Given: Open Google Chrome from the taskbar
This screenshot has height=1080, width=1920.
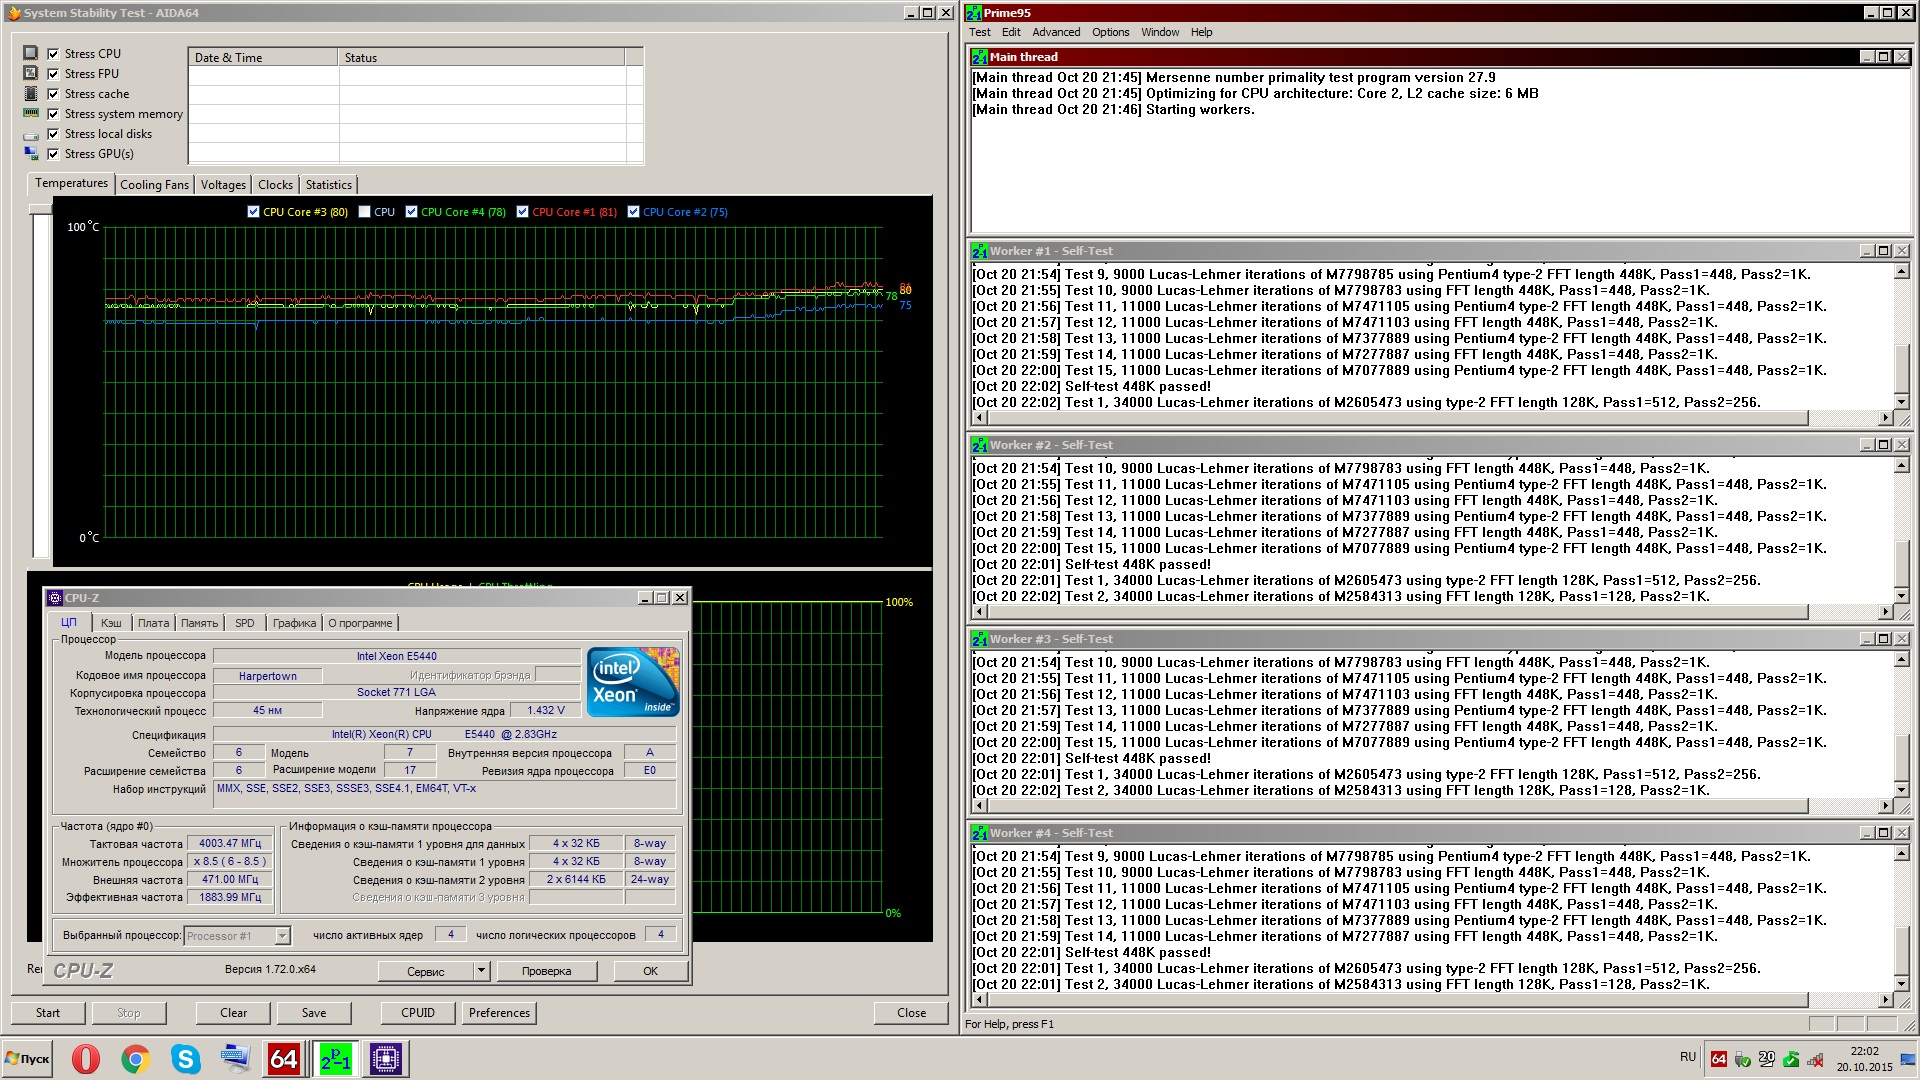Looking at the screenshot, I should (136, 1058).
